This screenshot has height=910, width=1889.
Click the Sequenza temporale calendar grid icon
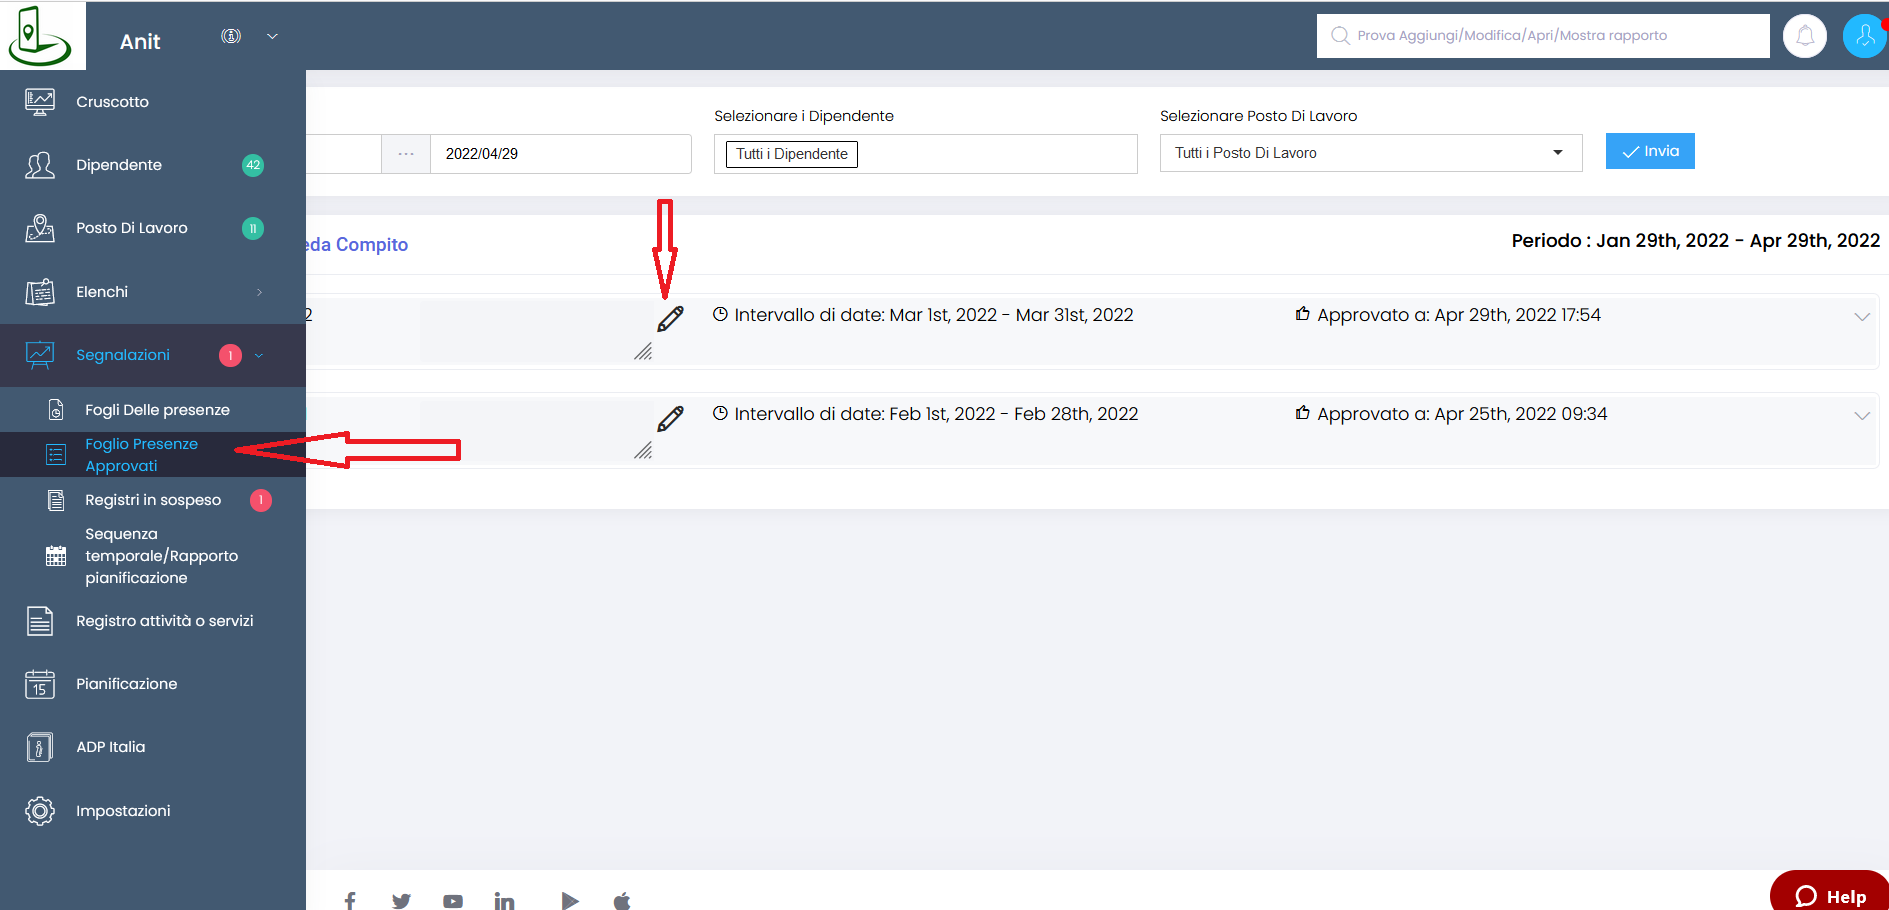pyautogui.click(x=56, y=556)
